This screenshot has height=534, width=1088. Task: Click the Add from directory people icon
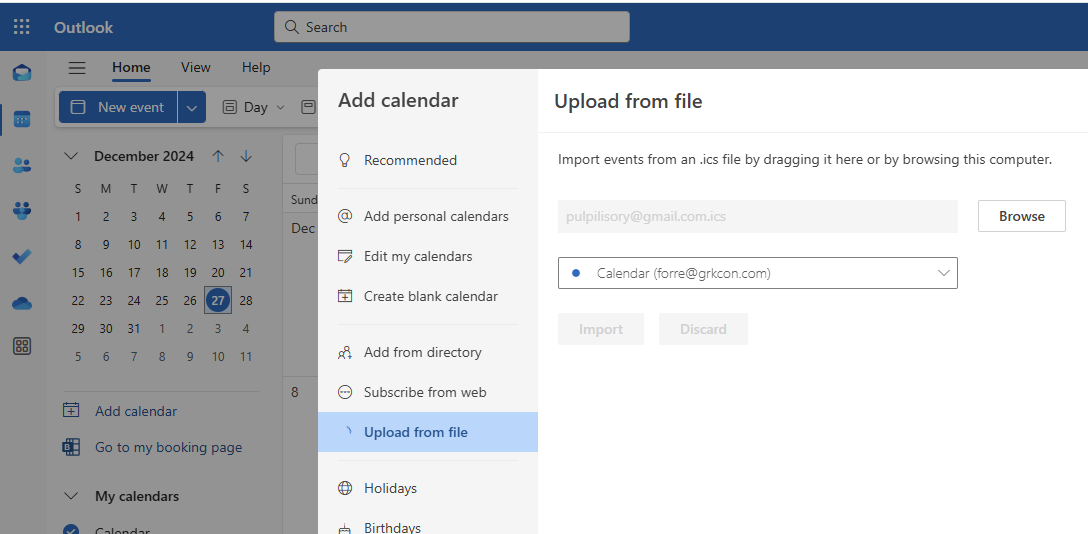344,352
